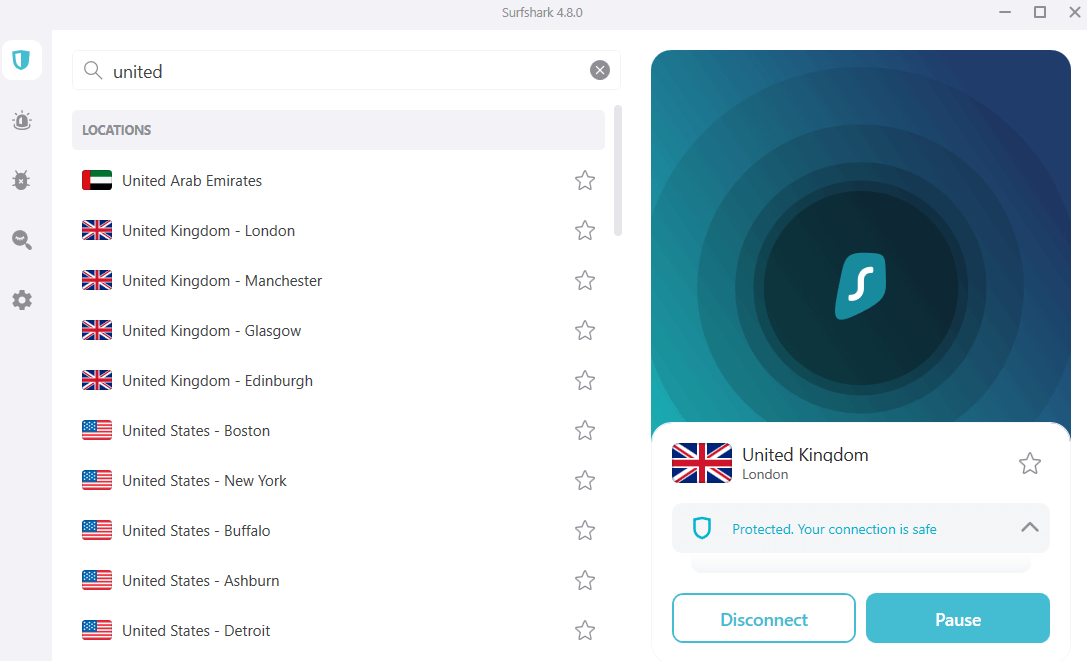This screenshot has height=661, width=1087.
Task: Open the Antivirus bug icon in sidebar
Action: 21,180
